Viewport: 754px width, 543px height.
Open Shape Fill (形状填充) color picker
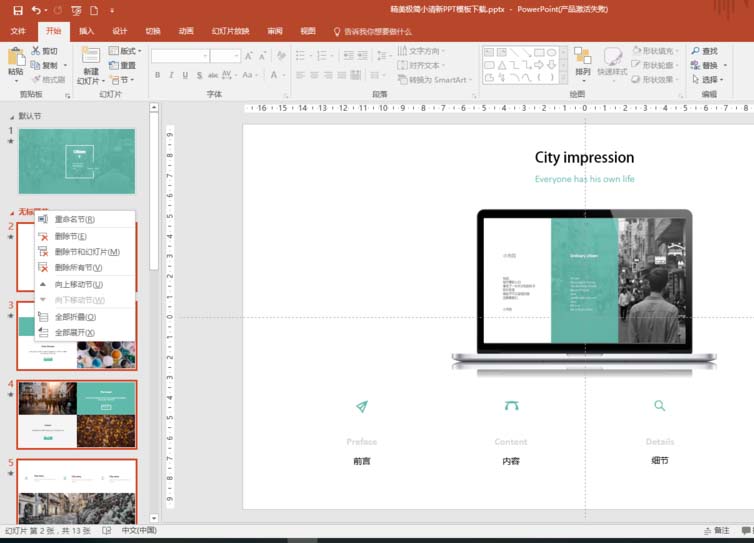pos(655,51)
